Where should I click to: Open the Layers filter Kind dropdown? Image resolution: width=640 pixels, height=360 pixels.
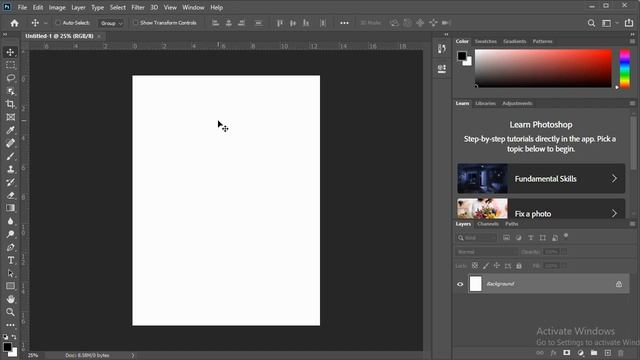pos(476,238)
